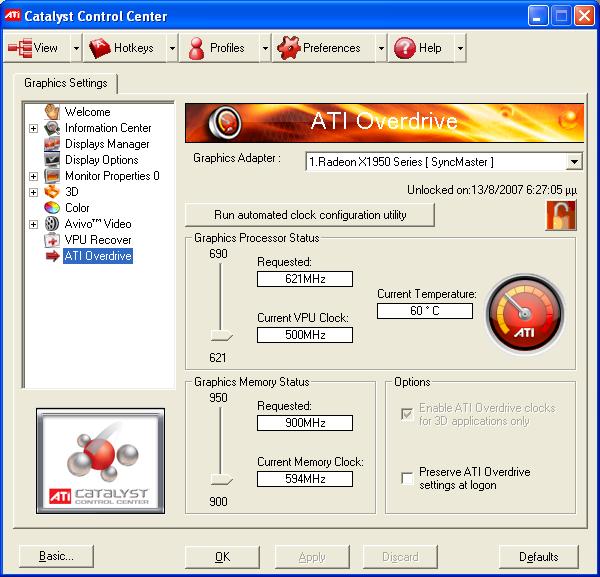This screenshot has height=577, width=600.
Task: Run automated clock configuration utility
Action: tap(310, 215)
